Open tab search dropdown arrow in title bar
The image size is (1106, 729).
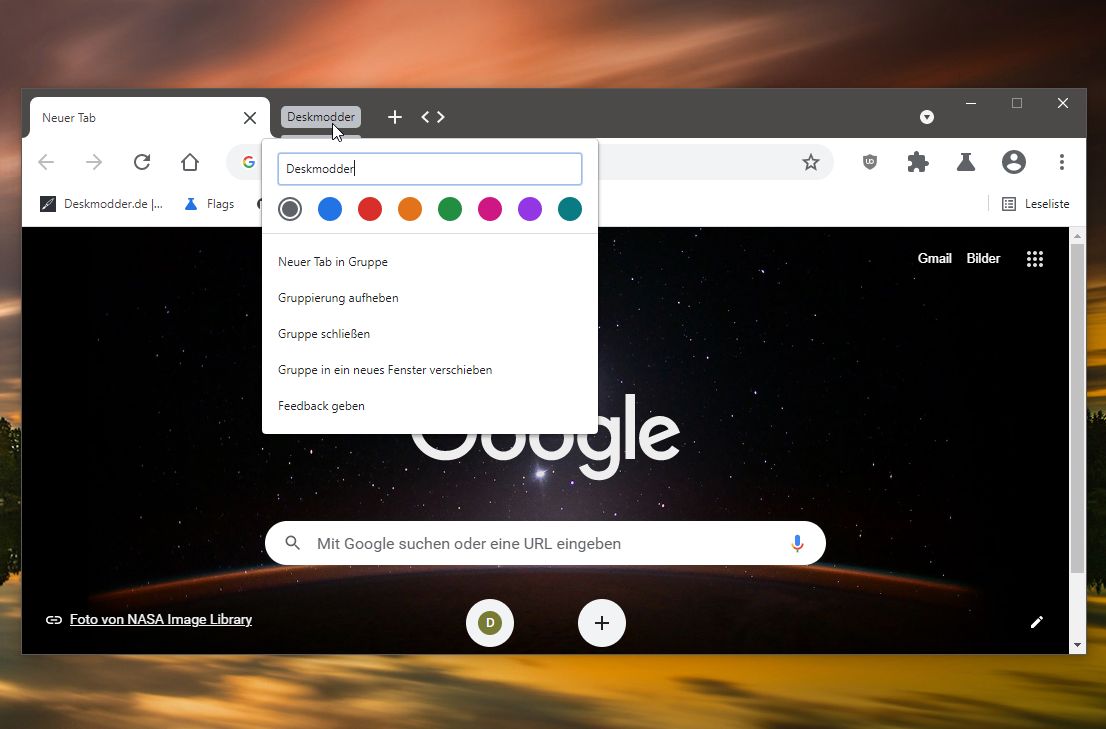927,117
